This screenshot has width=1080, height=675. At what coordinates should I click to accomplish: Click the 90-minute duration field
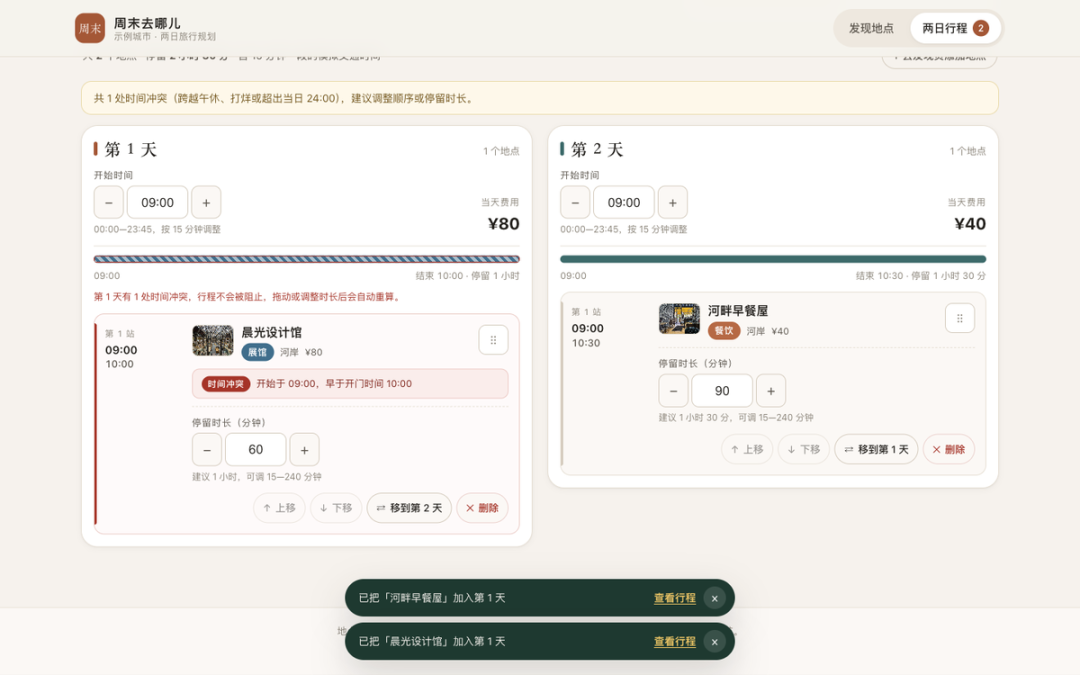click(722, 391)
